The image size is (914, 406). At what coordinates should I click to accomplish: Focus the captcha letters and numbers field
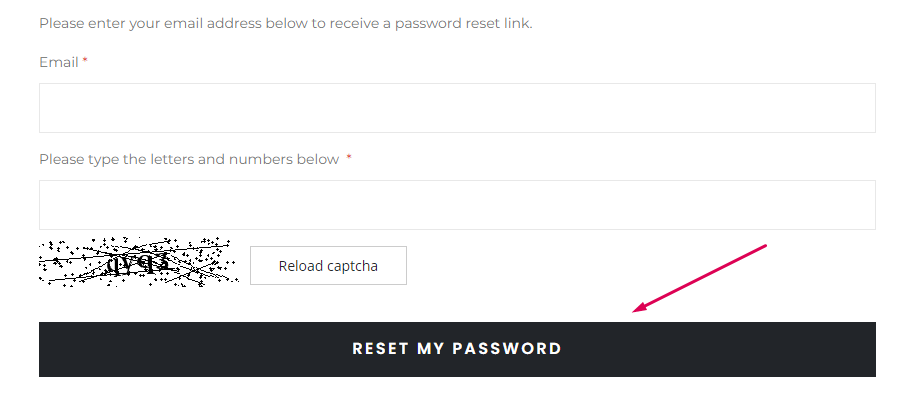tap(457, 205)
